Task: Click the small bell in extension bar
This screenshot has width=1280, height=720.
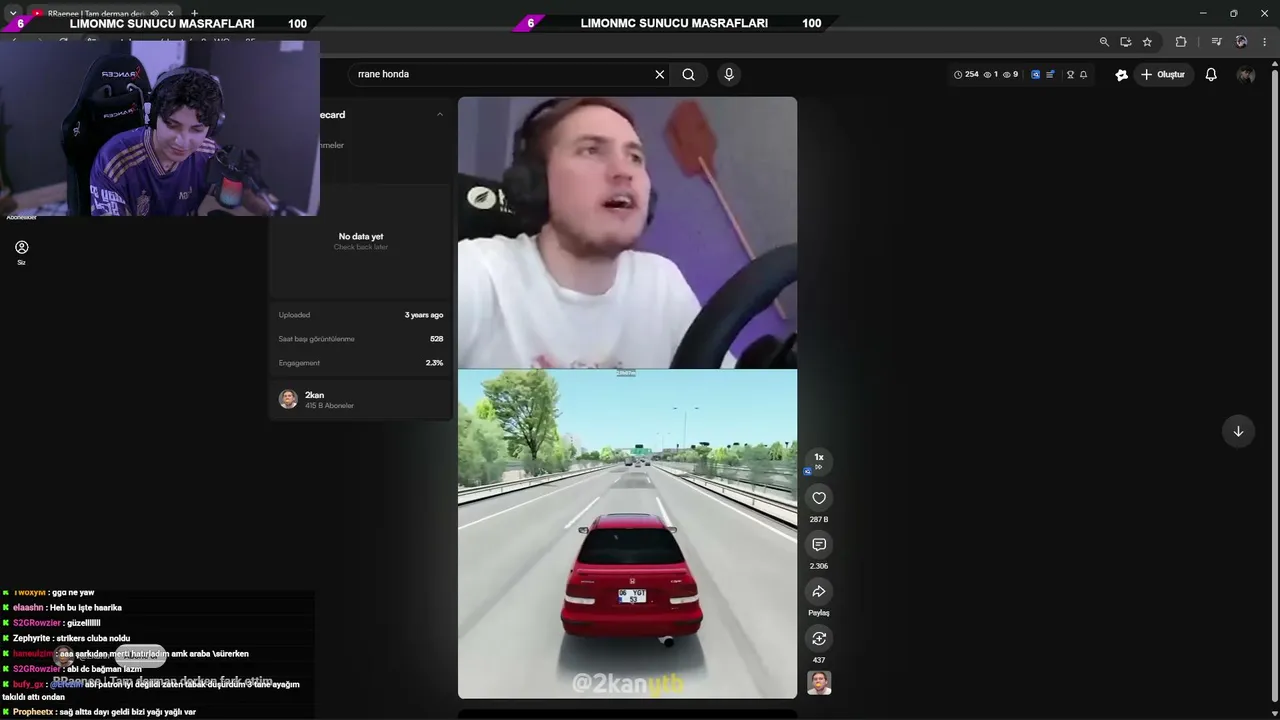Action: pos(1083,74)
